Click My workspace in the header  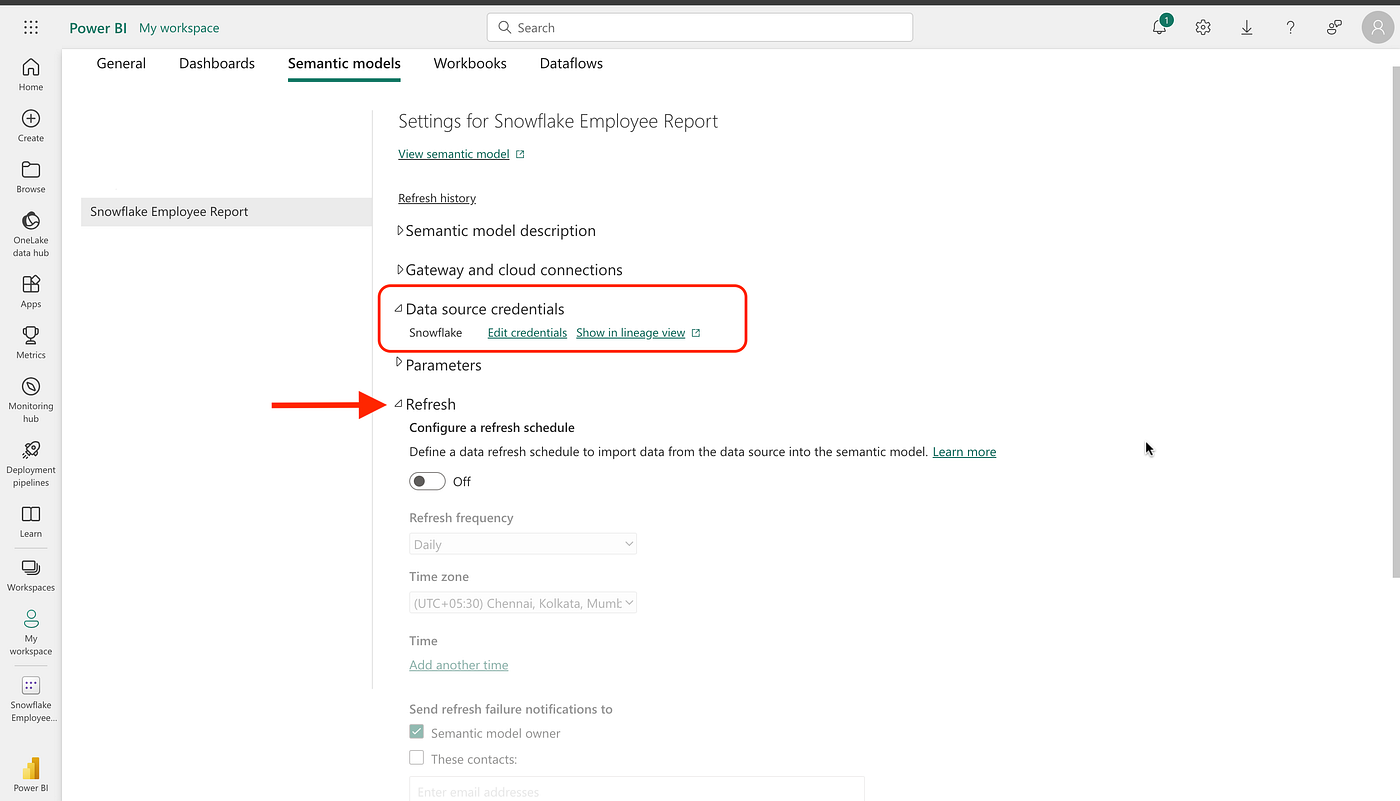(179, 28)
